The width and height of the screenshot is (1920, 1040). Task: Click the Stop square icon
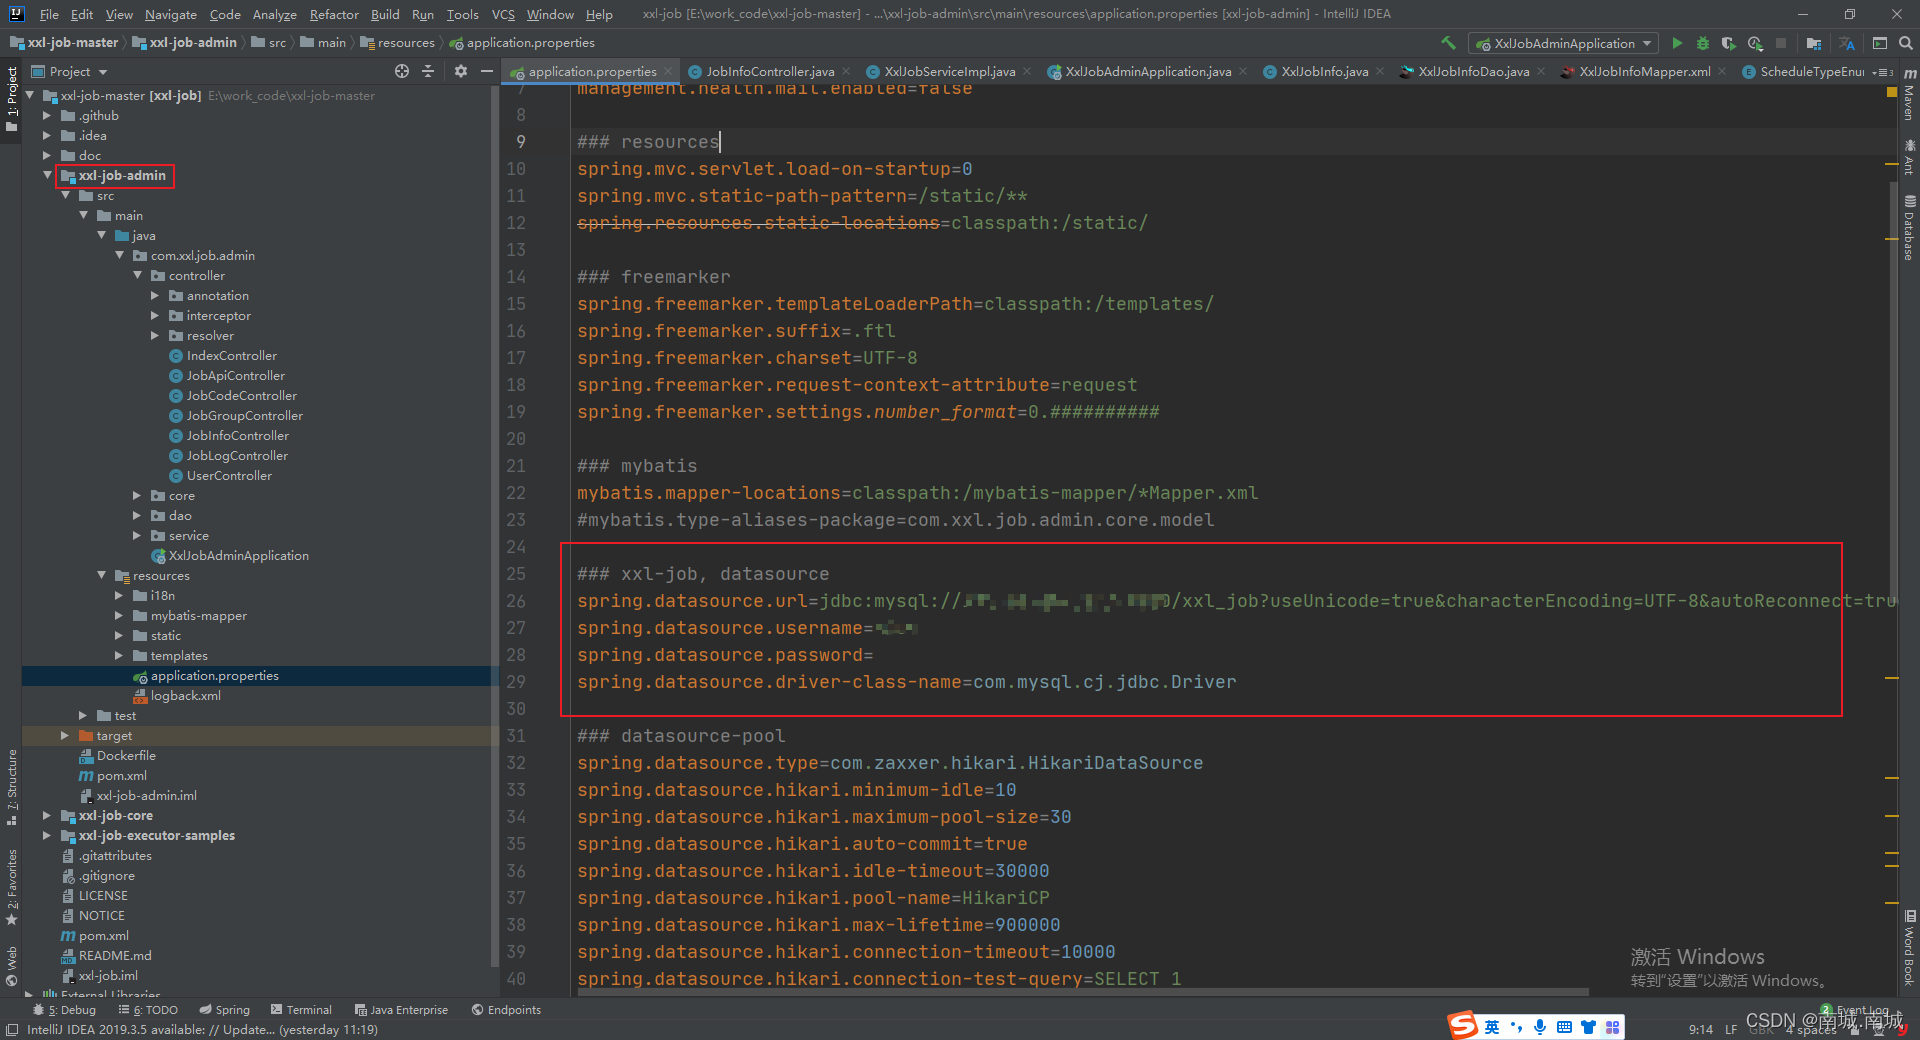pos(1781,43)
